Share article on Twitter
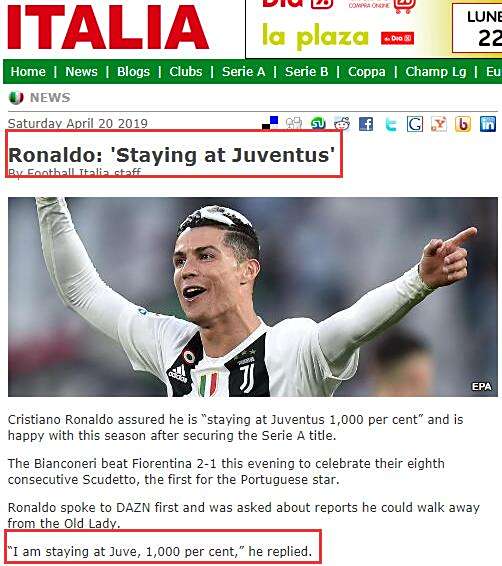 coord(390,125)
